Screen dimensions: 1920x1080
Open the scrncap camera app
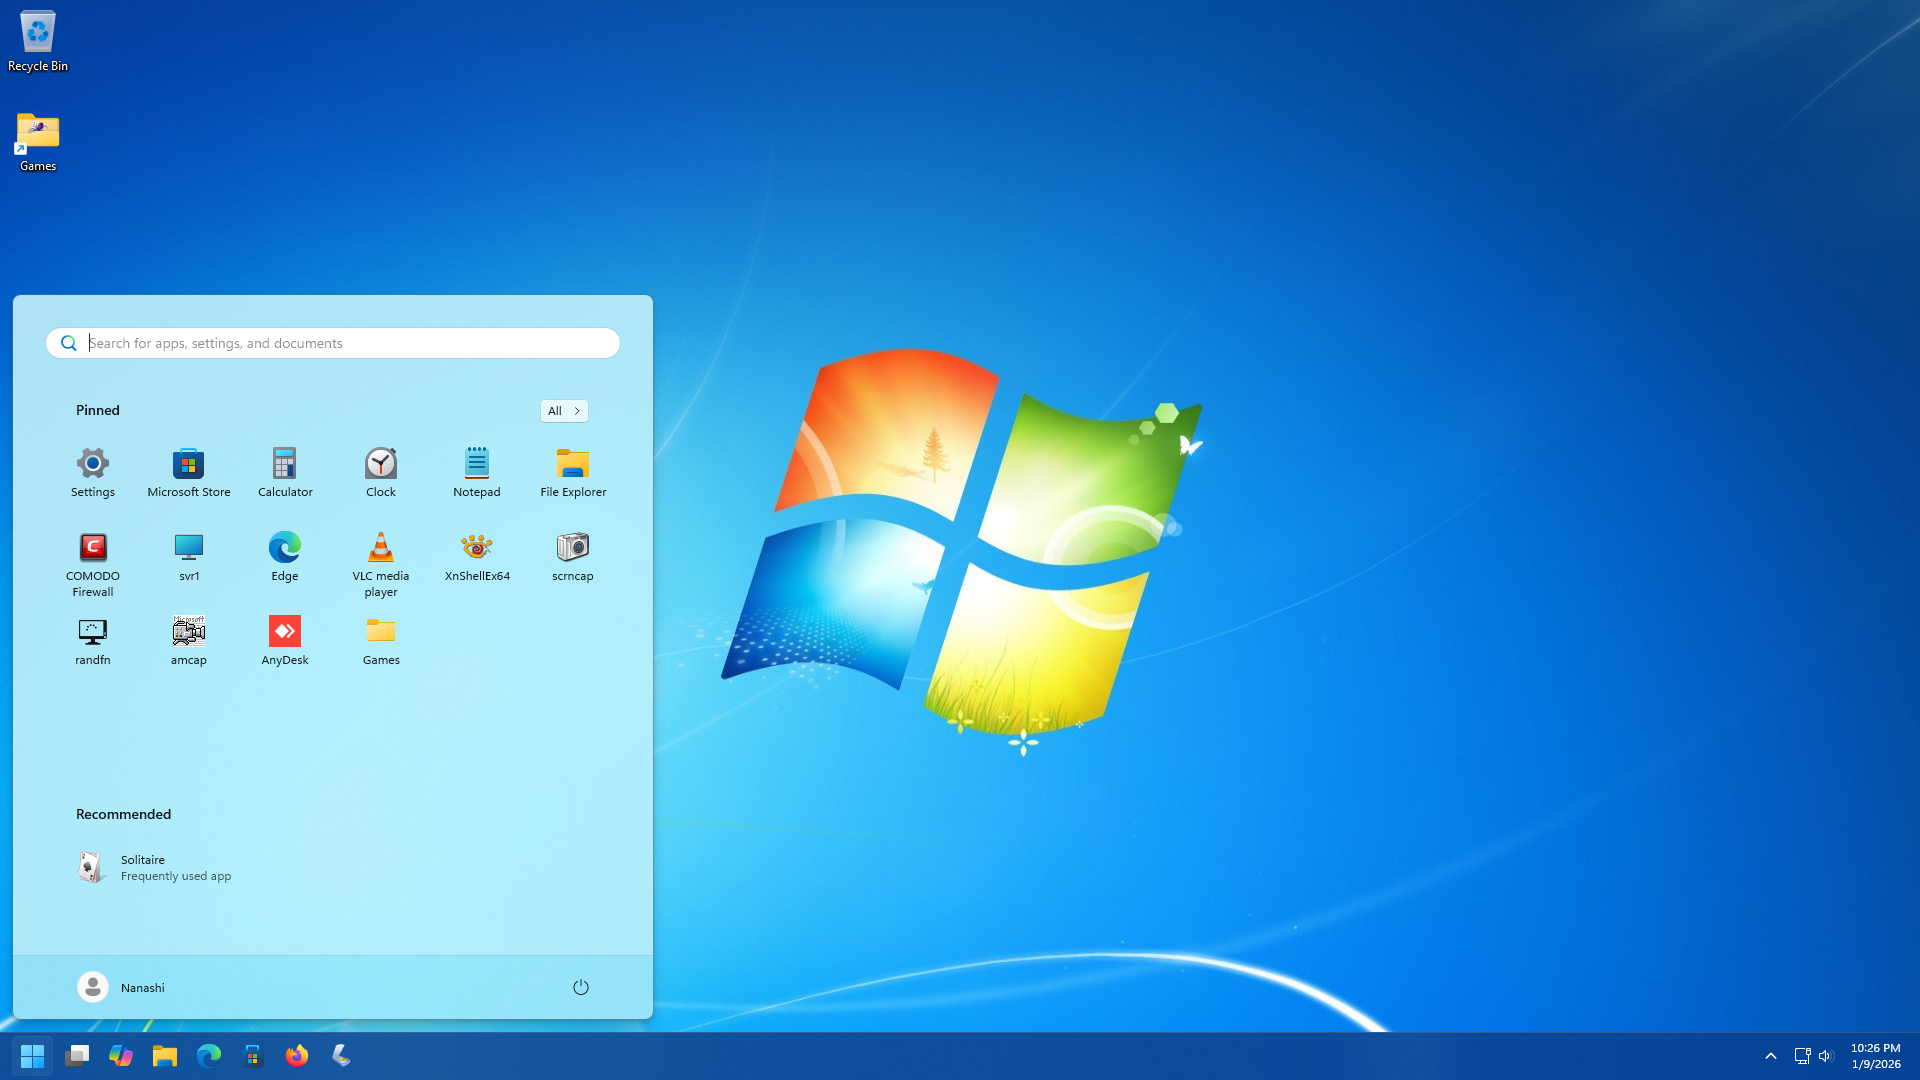point(573,557)
